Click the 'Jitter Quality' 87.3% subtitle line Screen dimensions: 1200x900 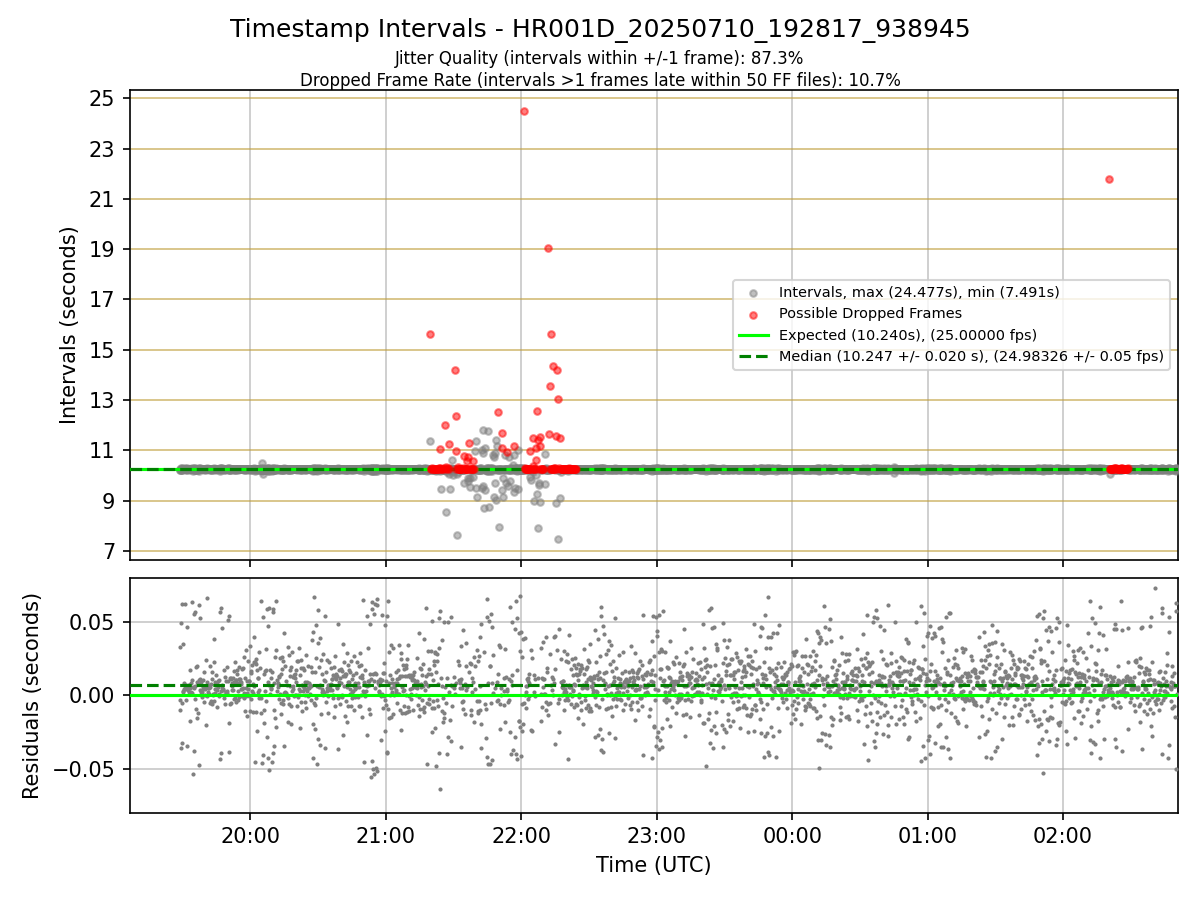tap(600, 59)
